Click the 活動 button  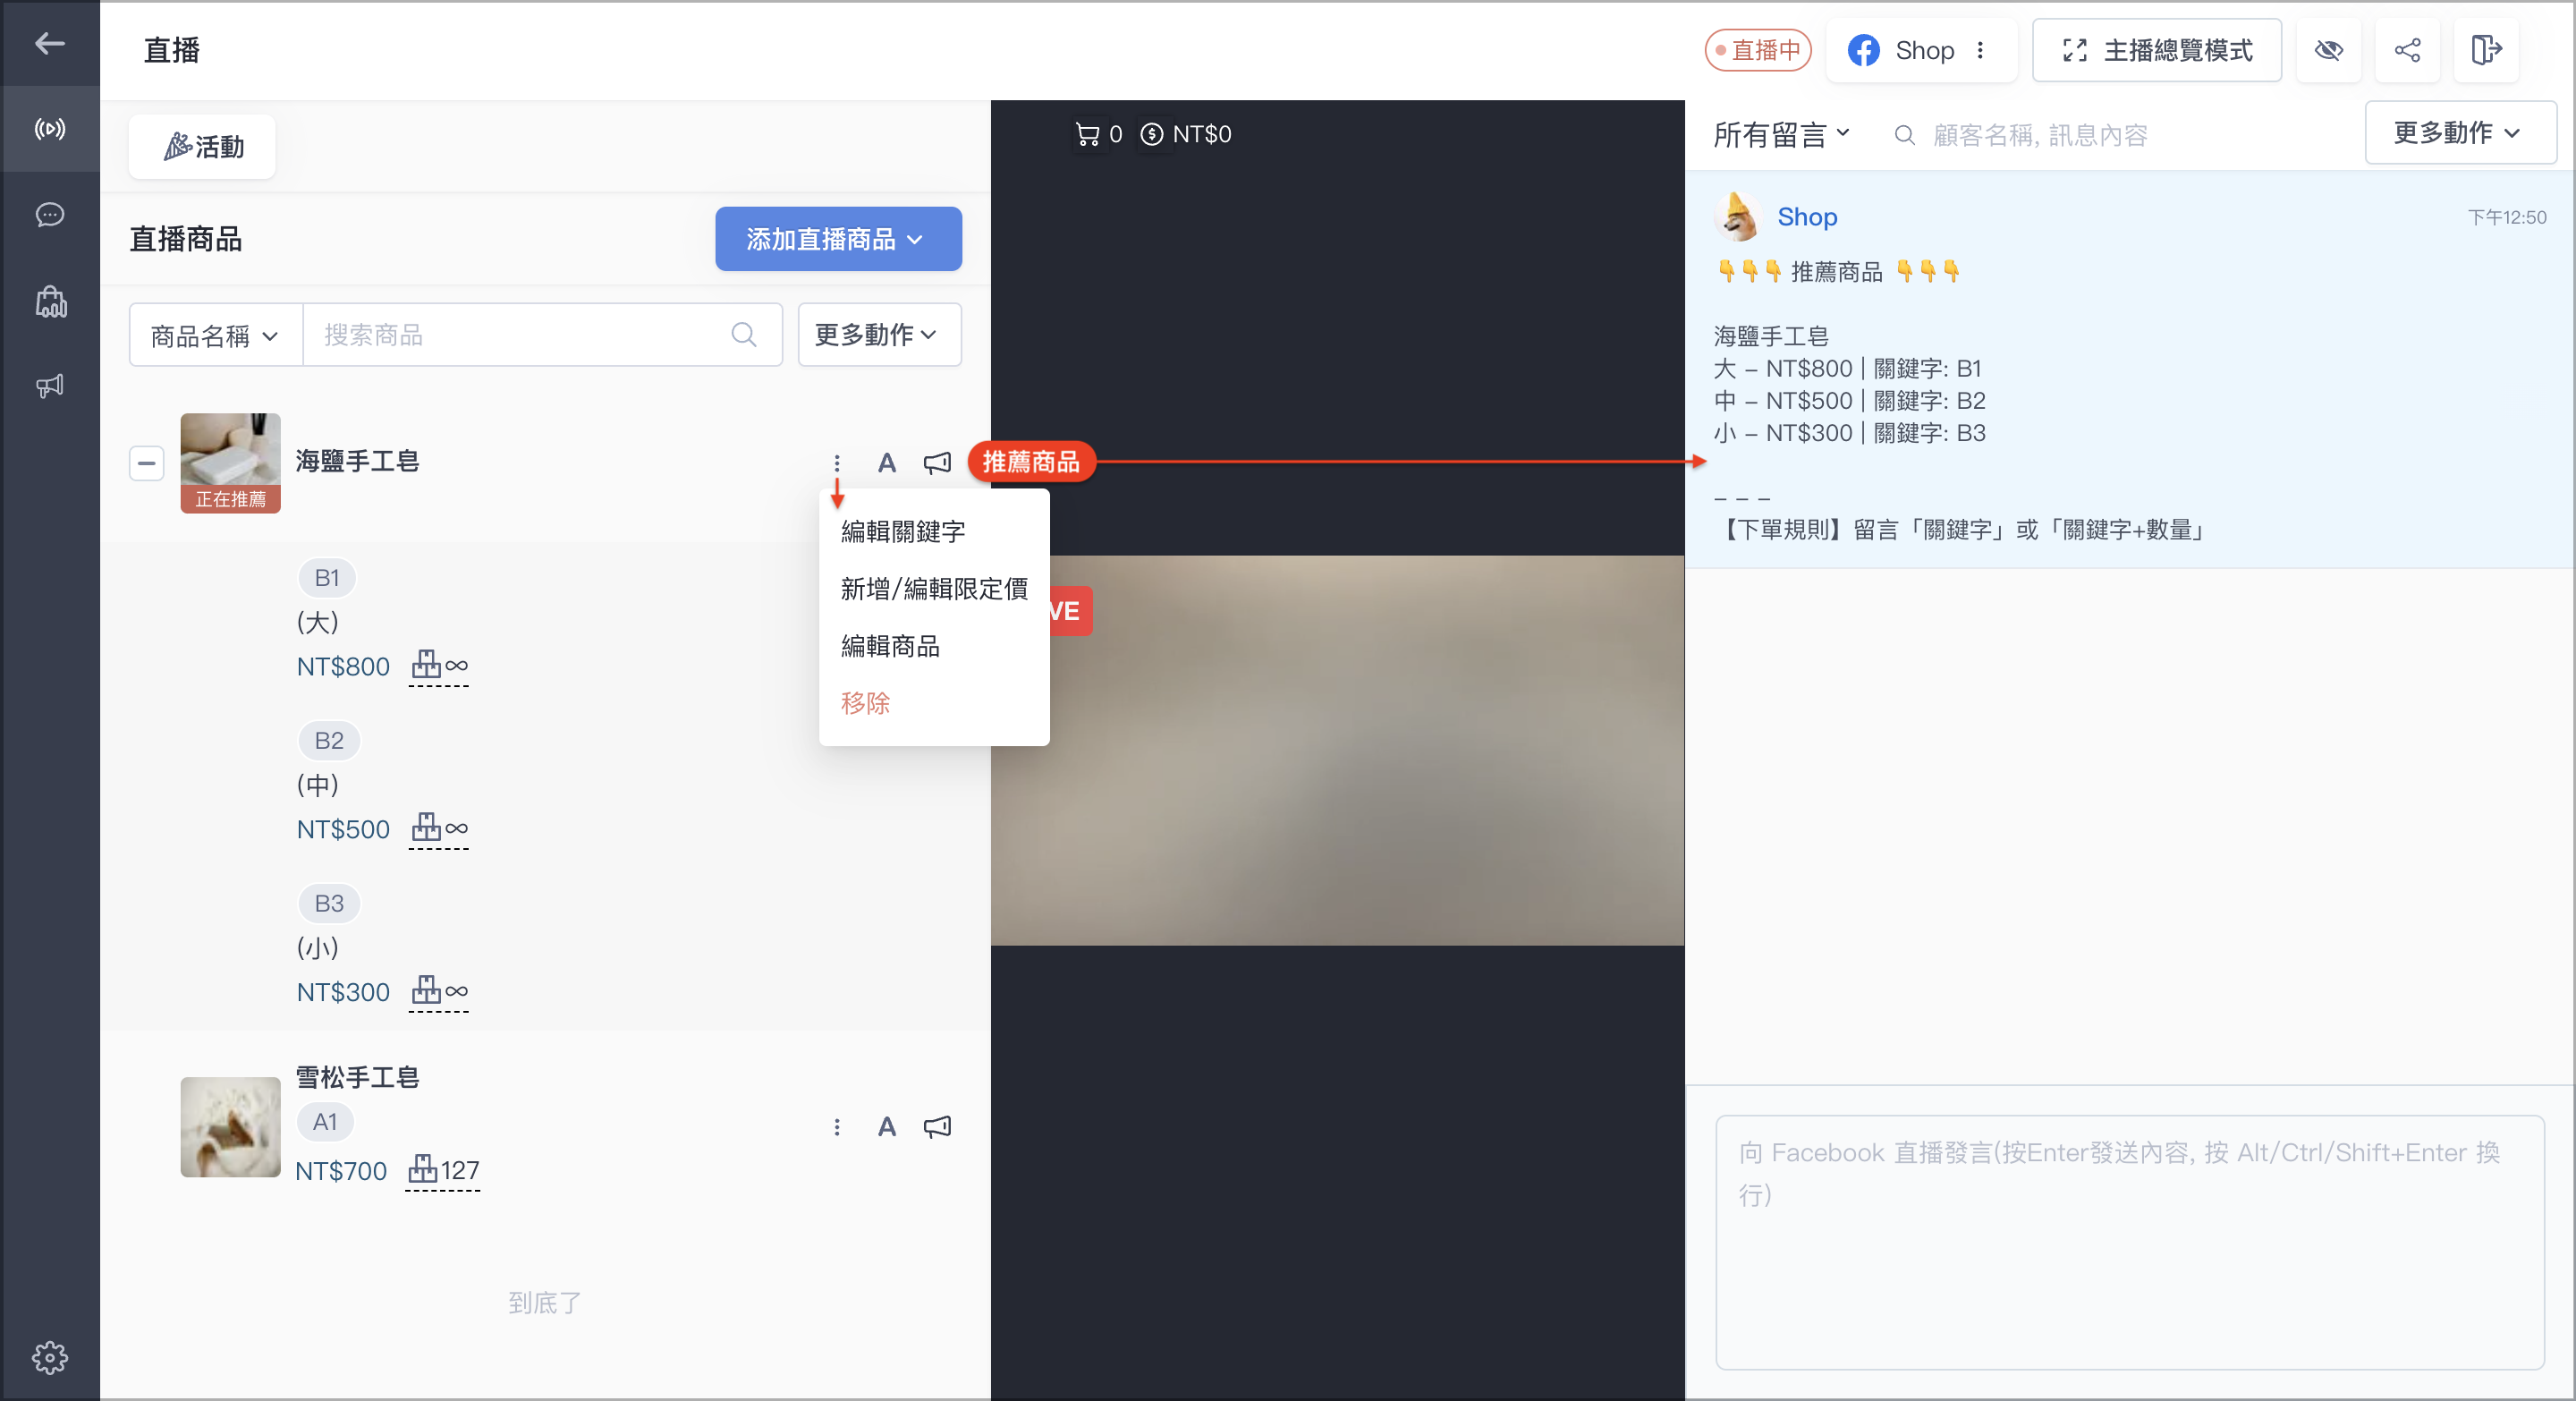pos(202,147)
